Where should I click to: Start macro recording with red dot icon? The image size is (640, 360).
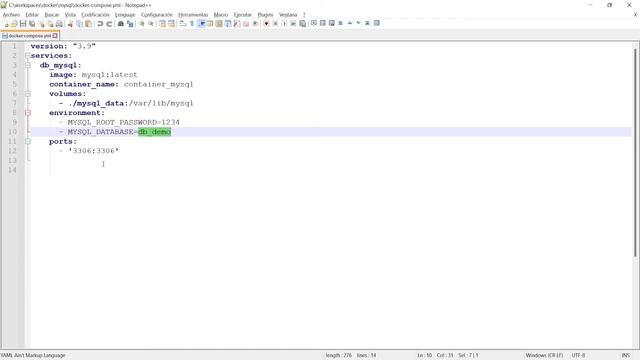tap(266, 24)
